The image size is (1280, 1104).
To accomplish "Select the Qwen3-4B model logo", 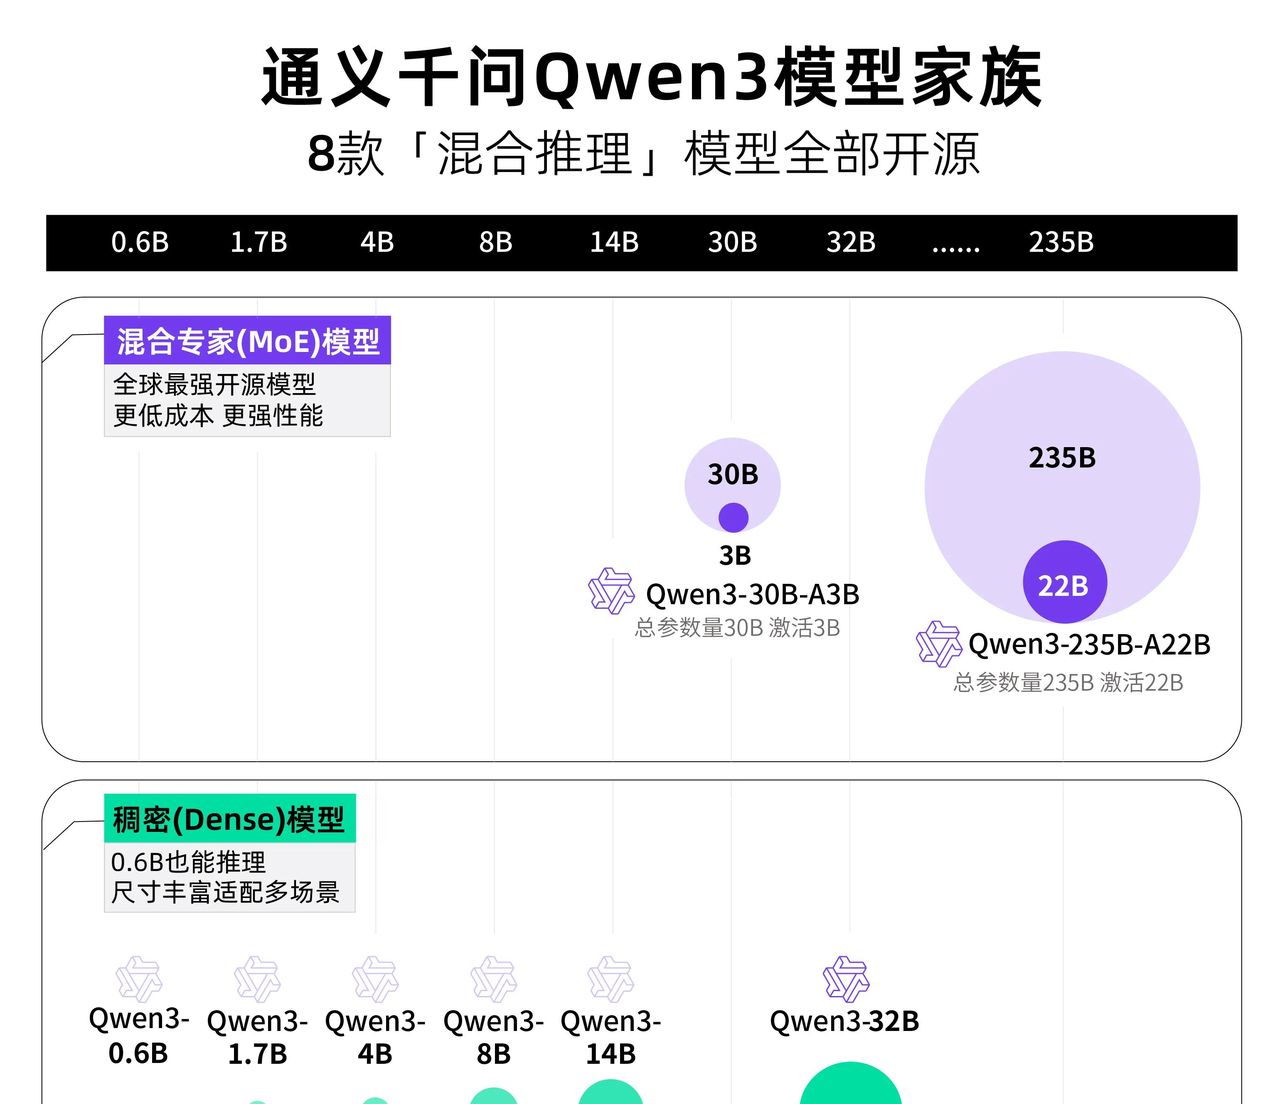I will pos(376,981).
